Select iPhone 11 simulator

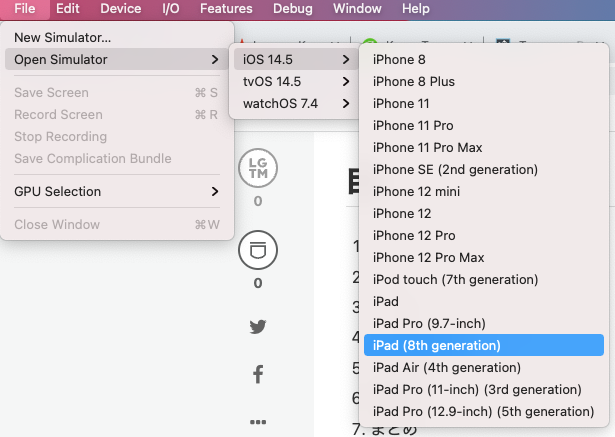coord(484,103)
